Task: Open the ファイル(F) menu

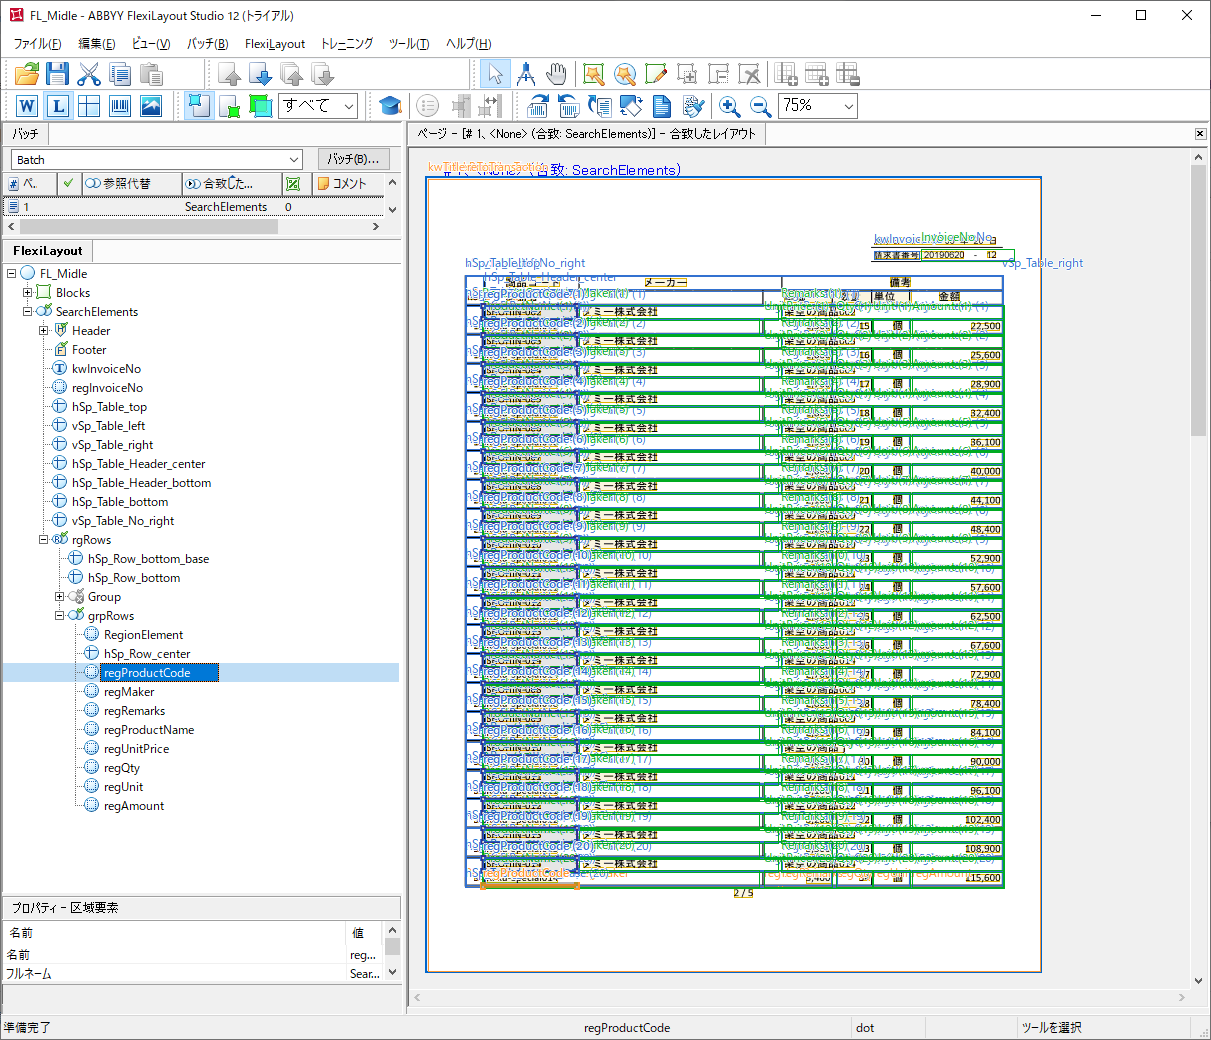Action: pyautogui.click(x=37, y=44)
